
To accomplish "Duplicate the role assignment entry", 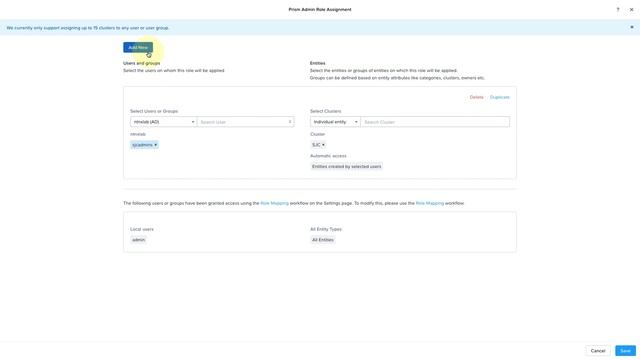I will click(500, 97).
